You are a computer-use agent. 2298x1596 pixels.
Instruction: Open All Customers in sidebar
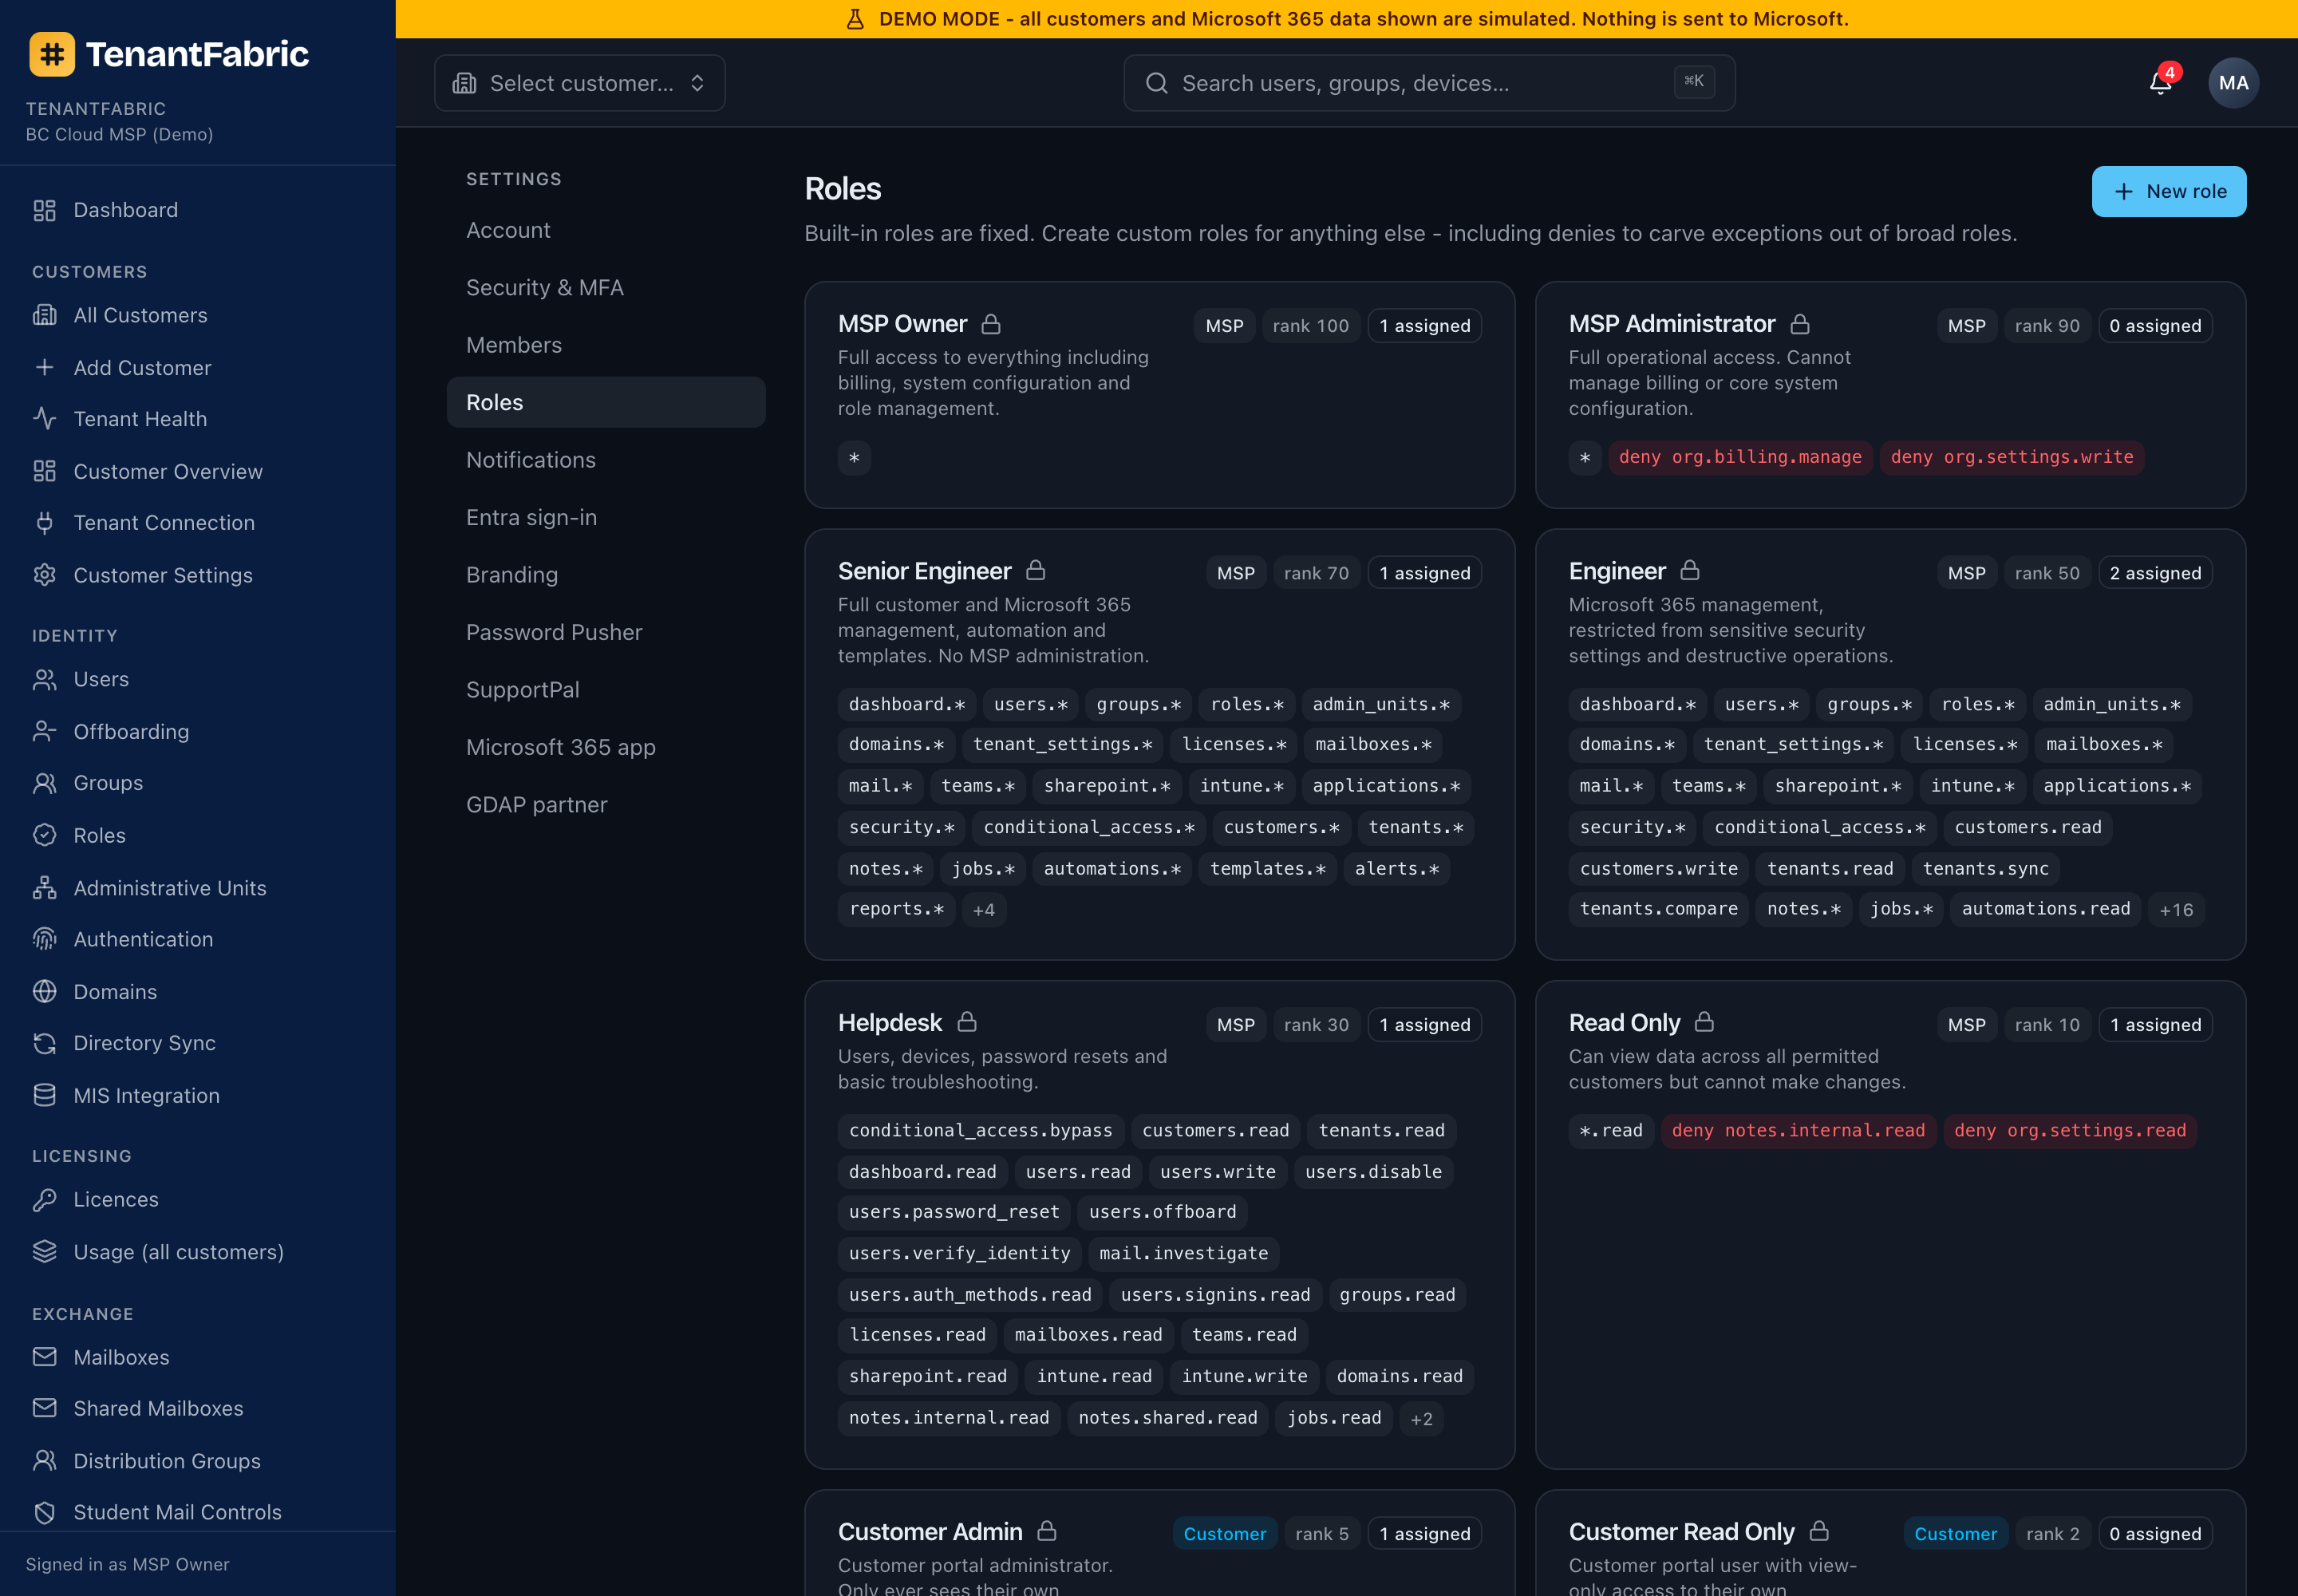pos(140,315)
